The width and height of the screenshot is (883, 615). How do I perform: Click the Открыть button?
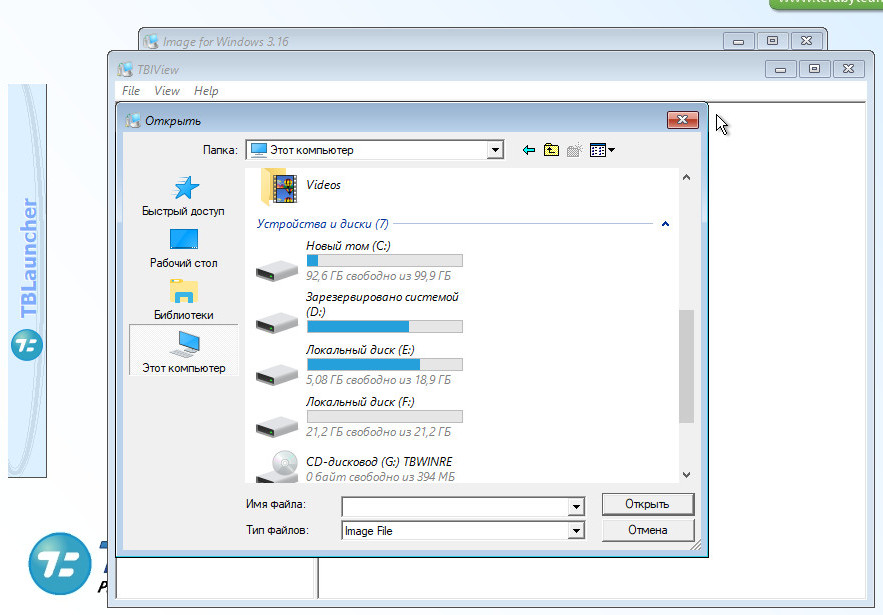point(648,504)
